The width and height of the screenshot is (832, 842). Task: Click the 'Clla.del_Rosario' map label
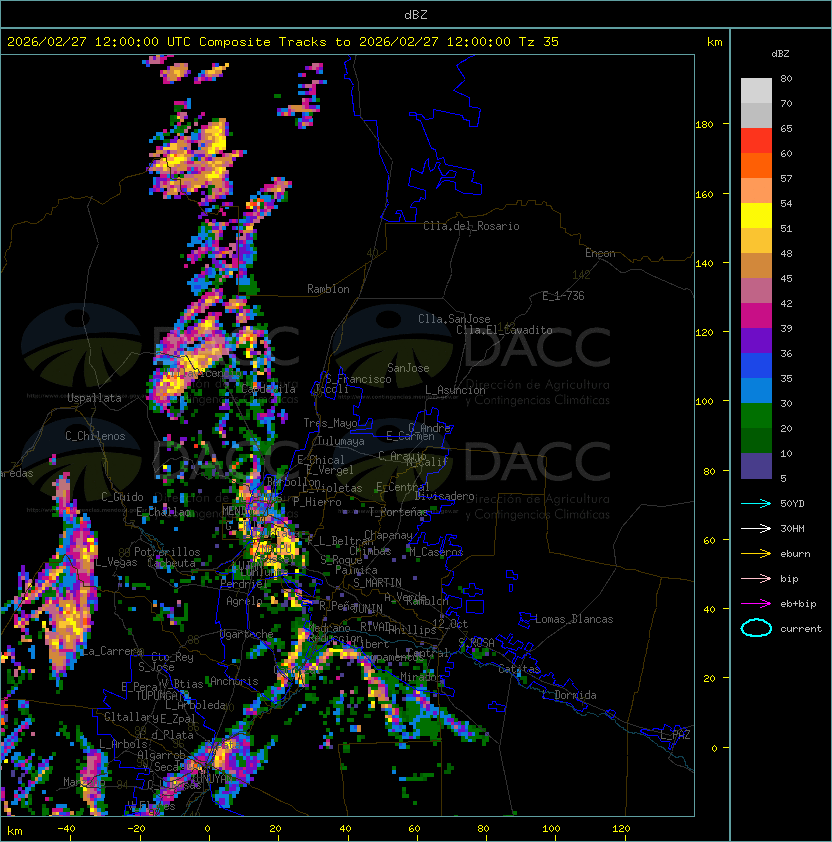pyautogui.click(x=471, y=226)
